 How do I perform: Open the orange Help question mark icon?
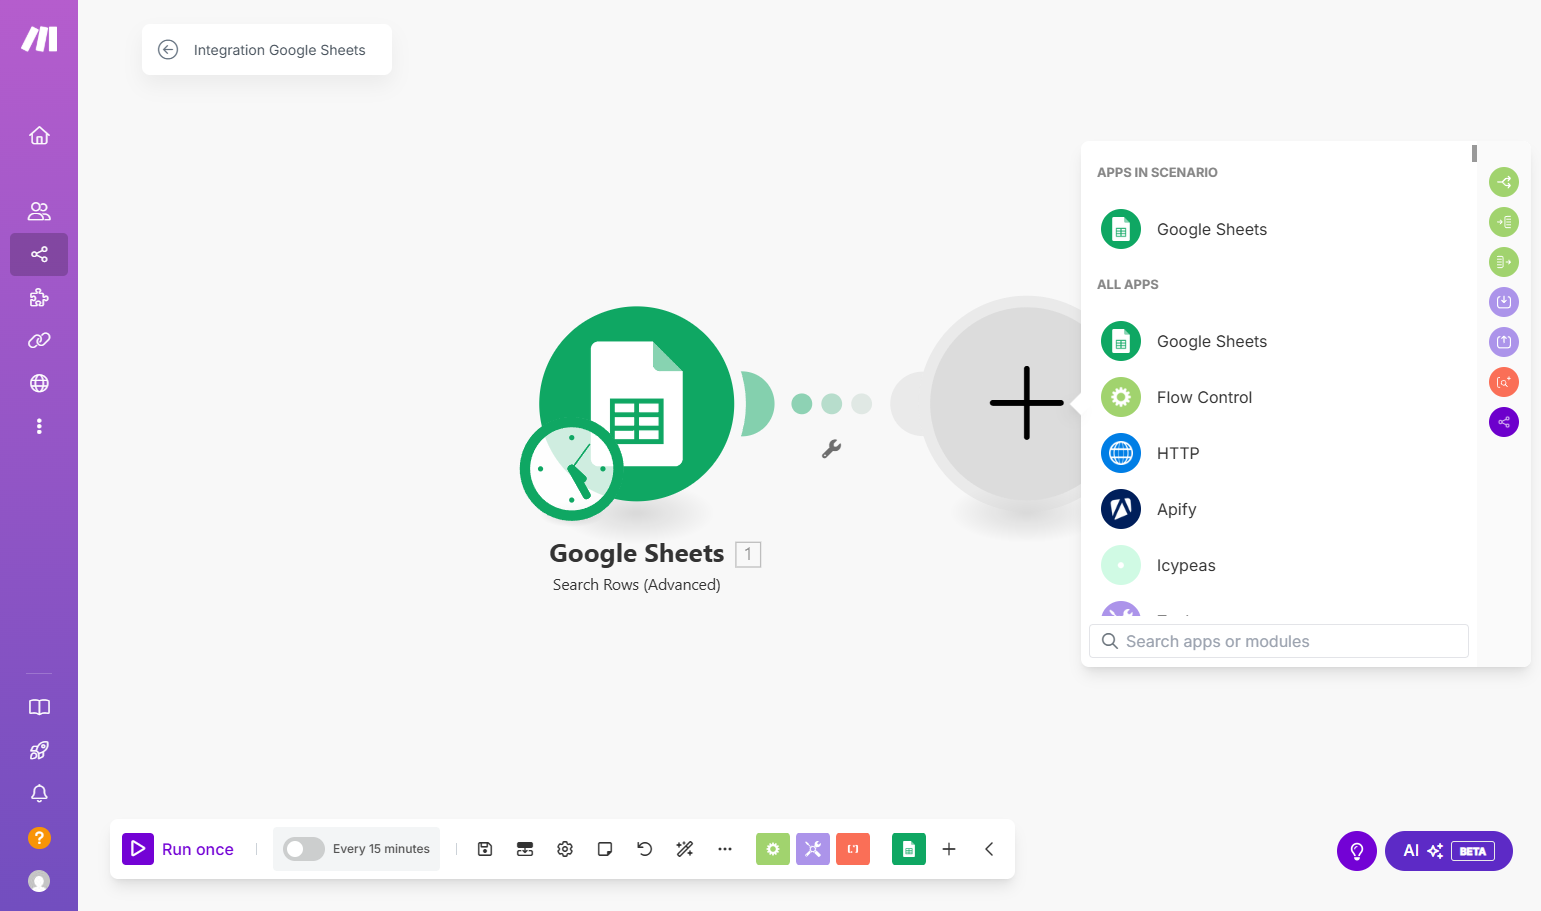[39, 837]
